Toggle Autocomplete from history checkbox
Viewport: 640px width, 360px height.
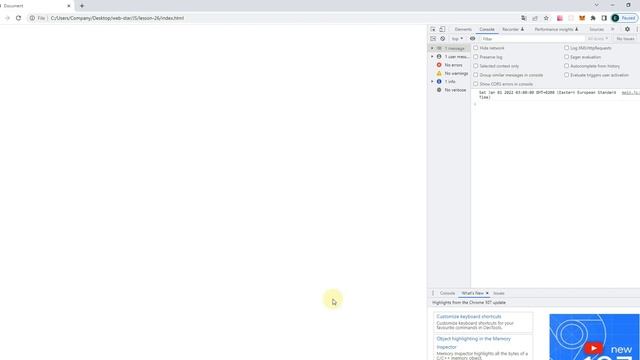click(567, 66)
